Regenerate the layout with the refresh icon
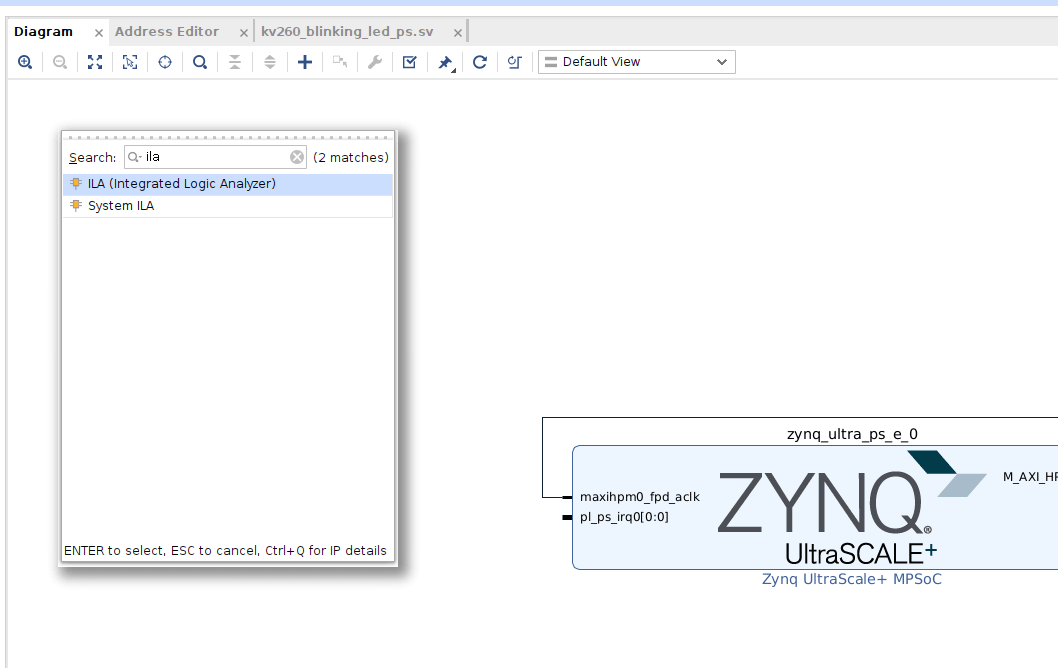The width and height of the screenshot is (1058, 668). 480,62
